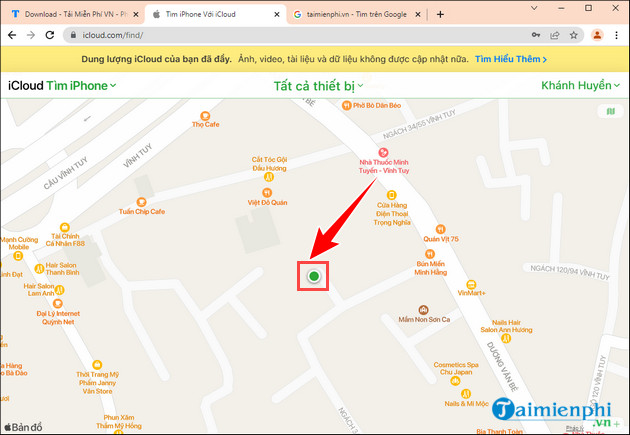Click the Thời Trang Mỹ Phẩm Janny marker
Viewport: 630px width, 435px height.
point(97,365)
